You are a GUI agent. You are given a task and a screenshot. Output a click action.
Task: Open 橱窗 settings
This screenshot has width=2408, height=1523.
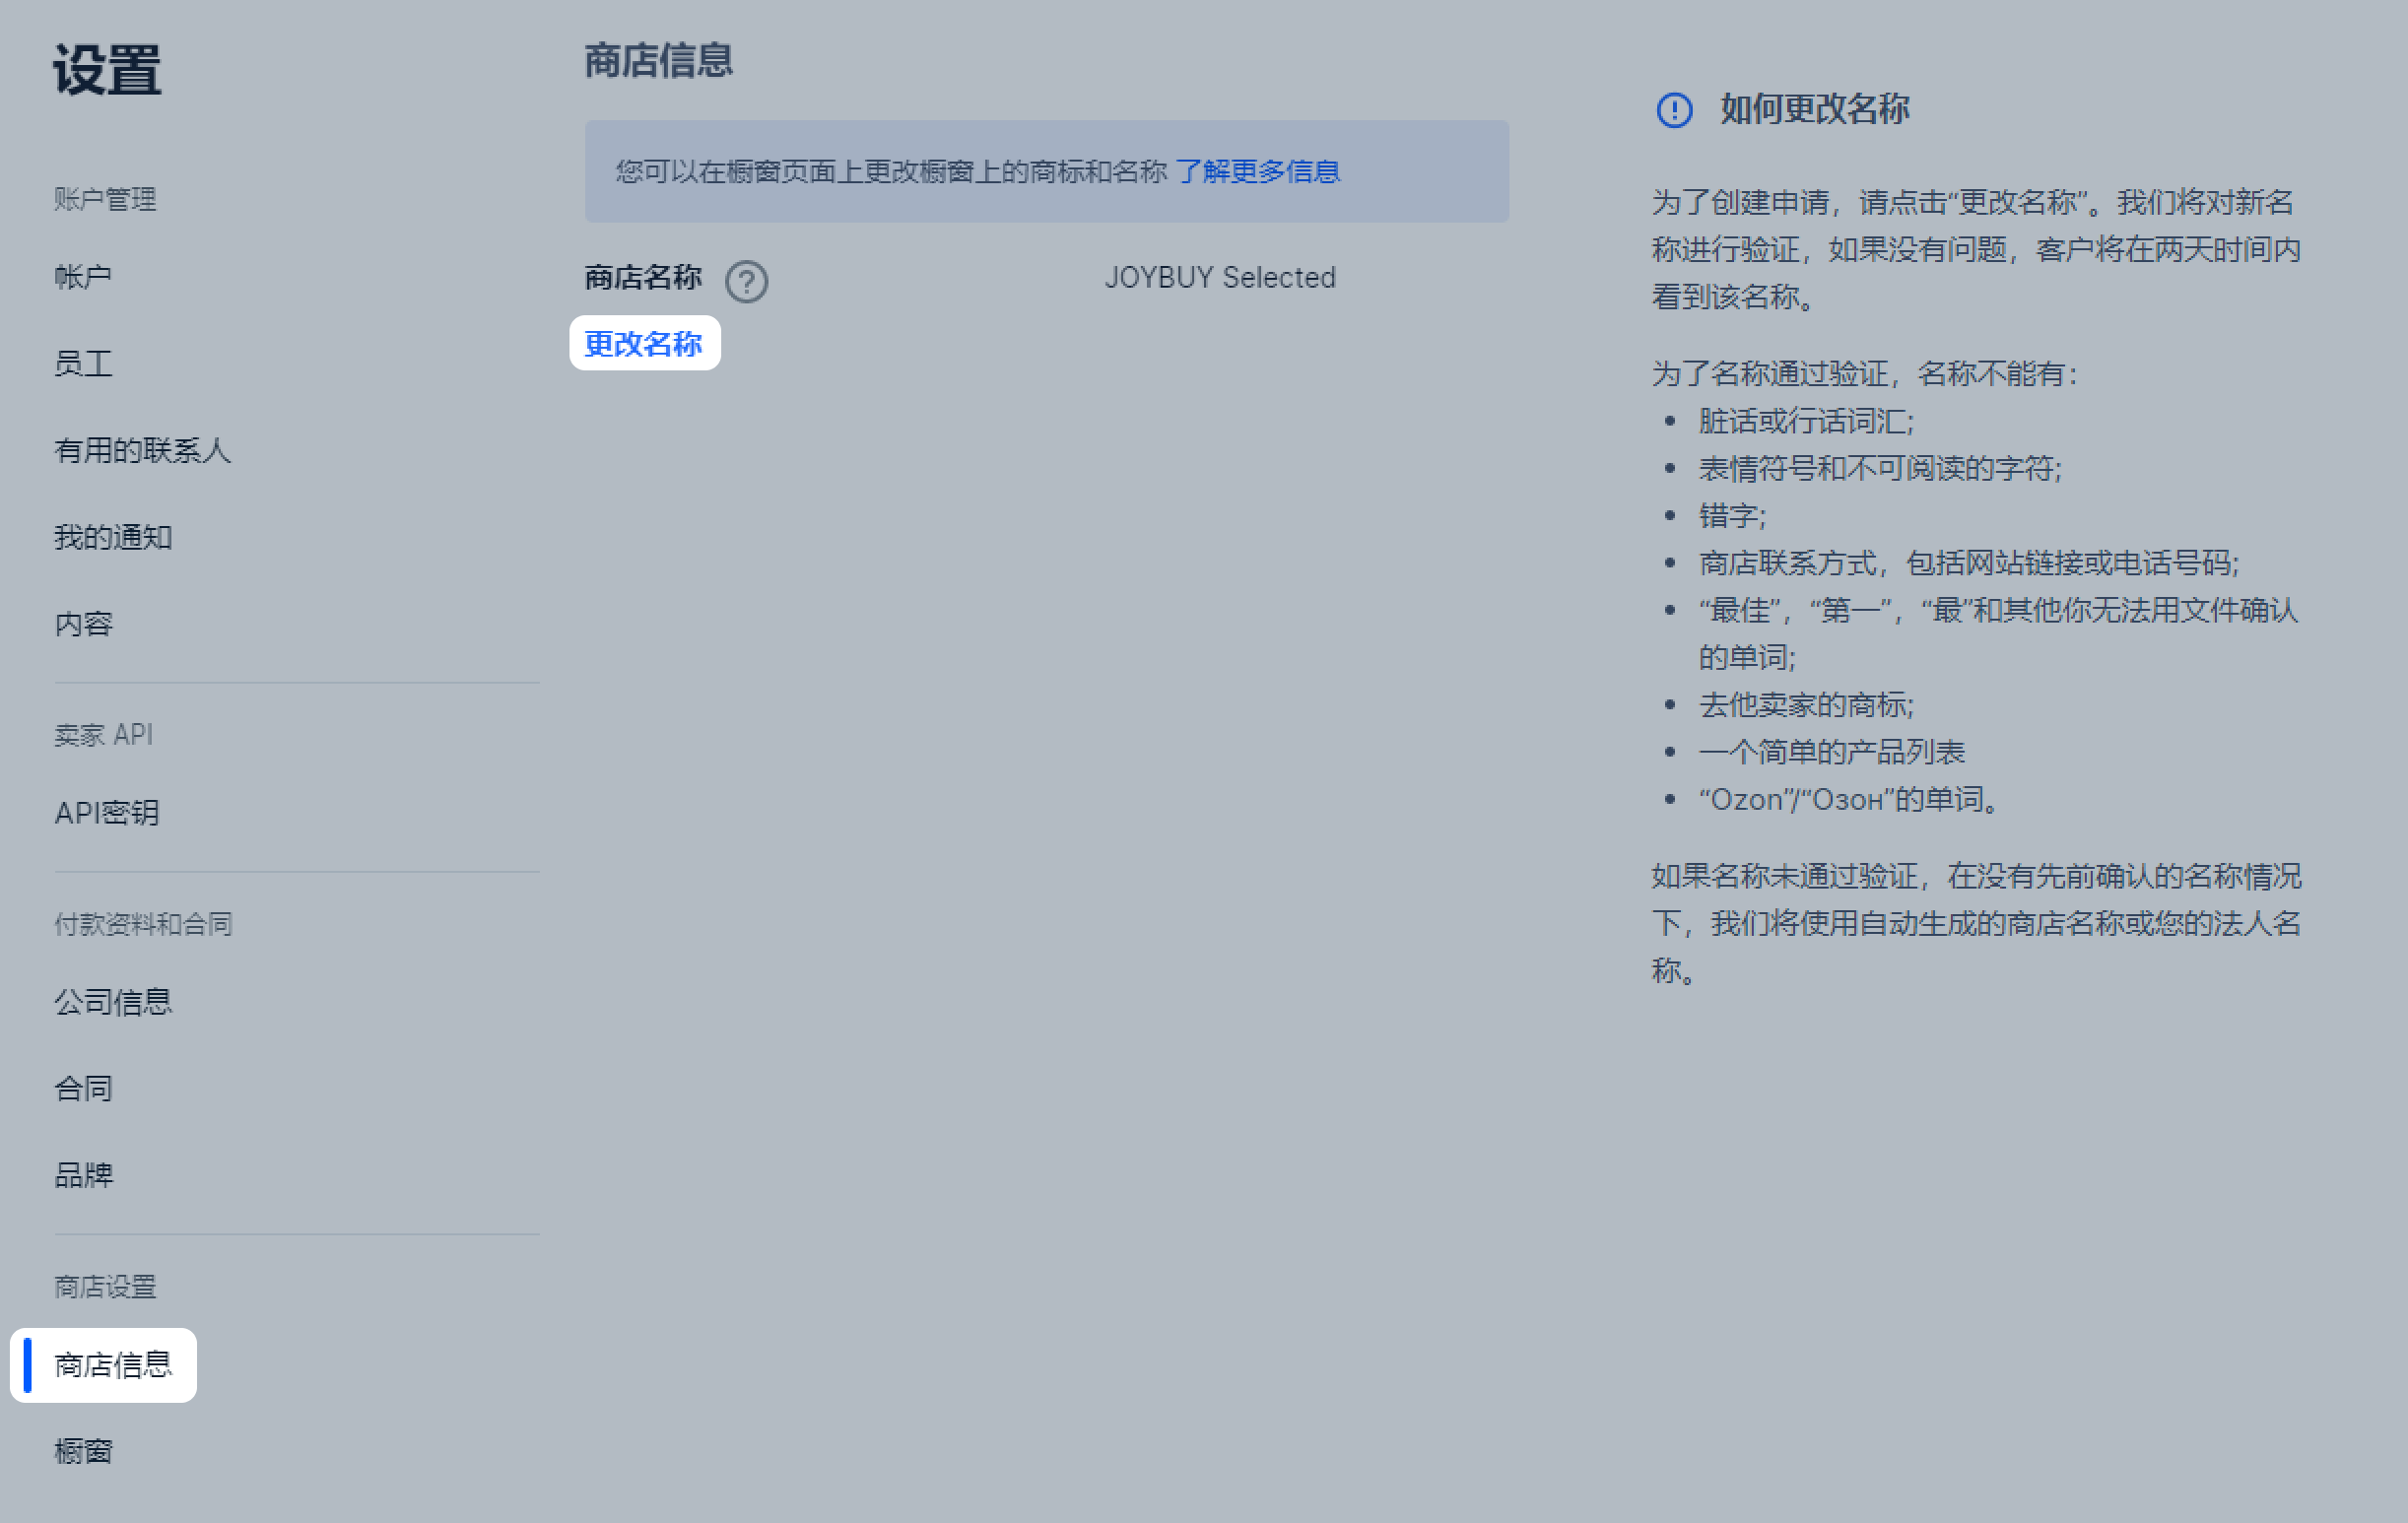[x=83, y=1451]
